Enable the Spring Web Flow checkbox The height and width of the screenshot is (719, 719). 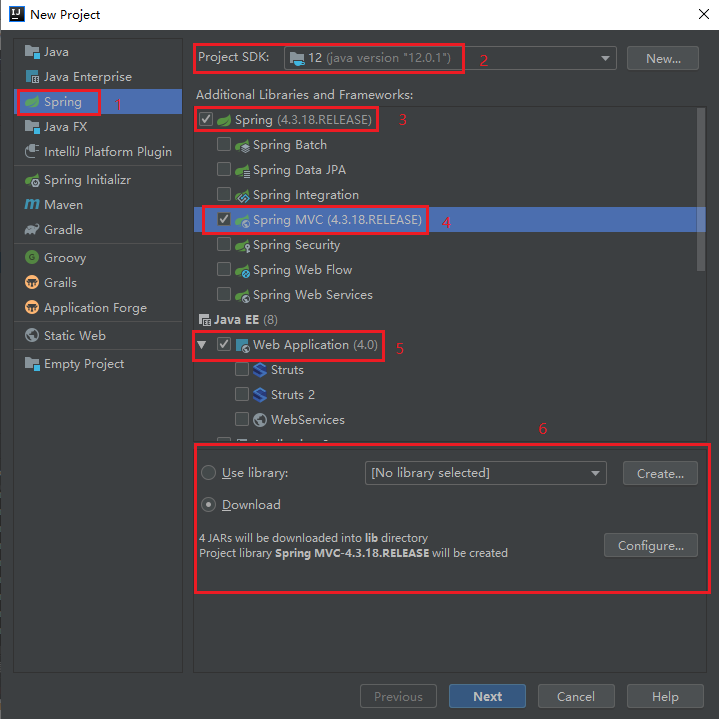click(x=224, y=269)
